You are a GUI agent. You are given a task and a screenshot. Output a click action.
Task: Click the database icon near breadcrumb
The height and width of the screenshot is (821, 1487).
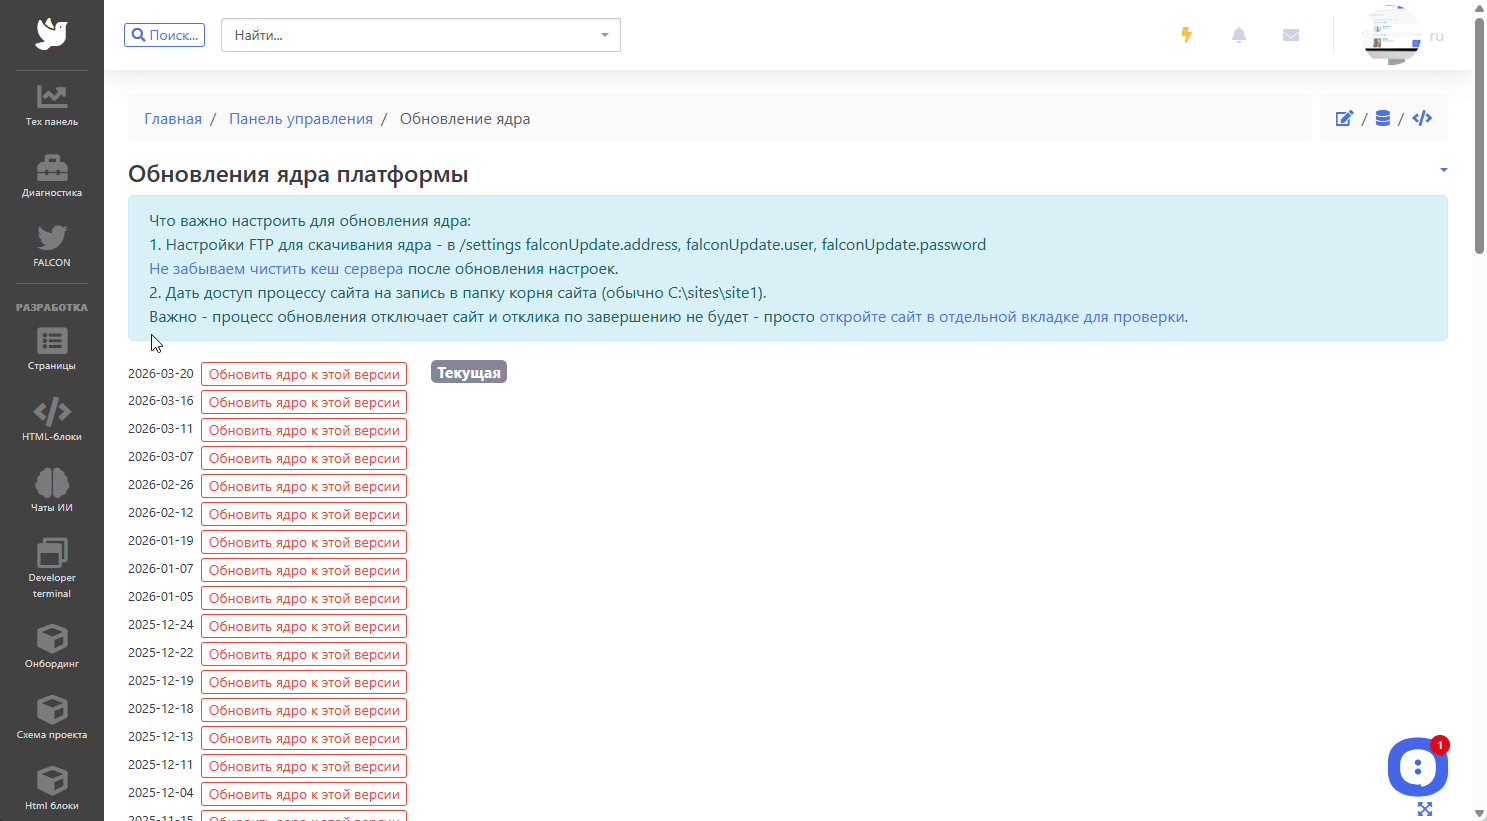(x=1383, y=118)
